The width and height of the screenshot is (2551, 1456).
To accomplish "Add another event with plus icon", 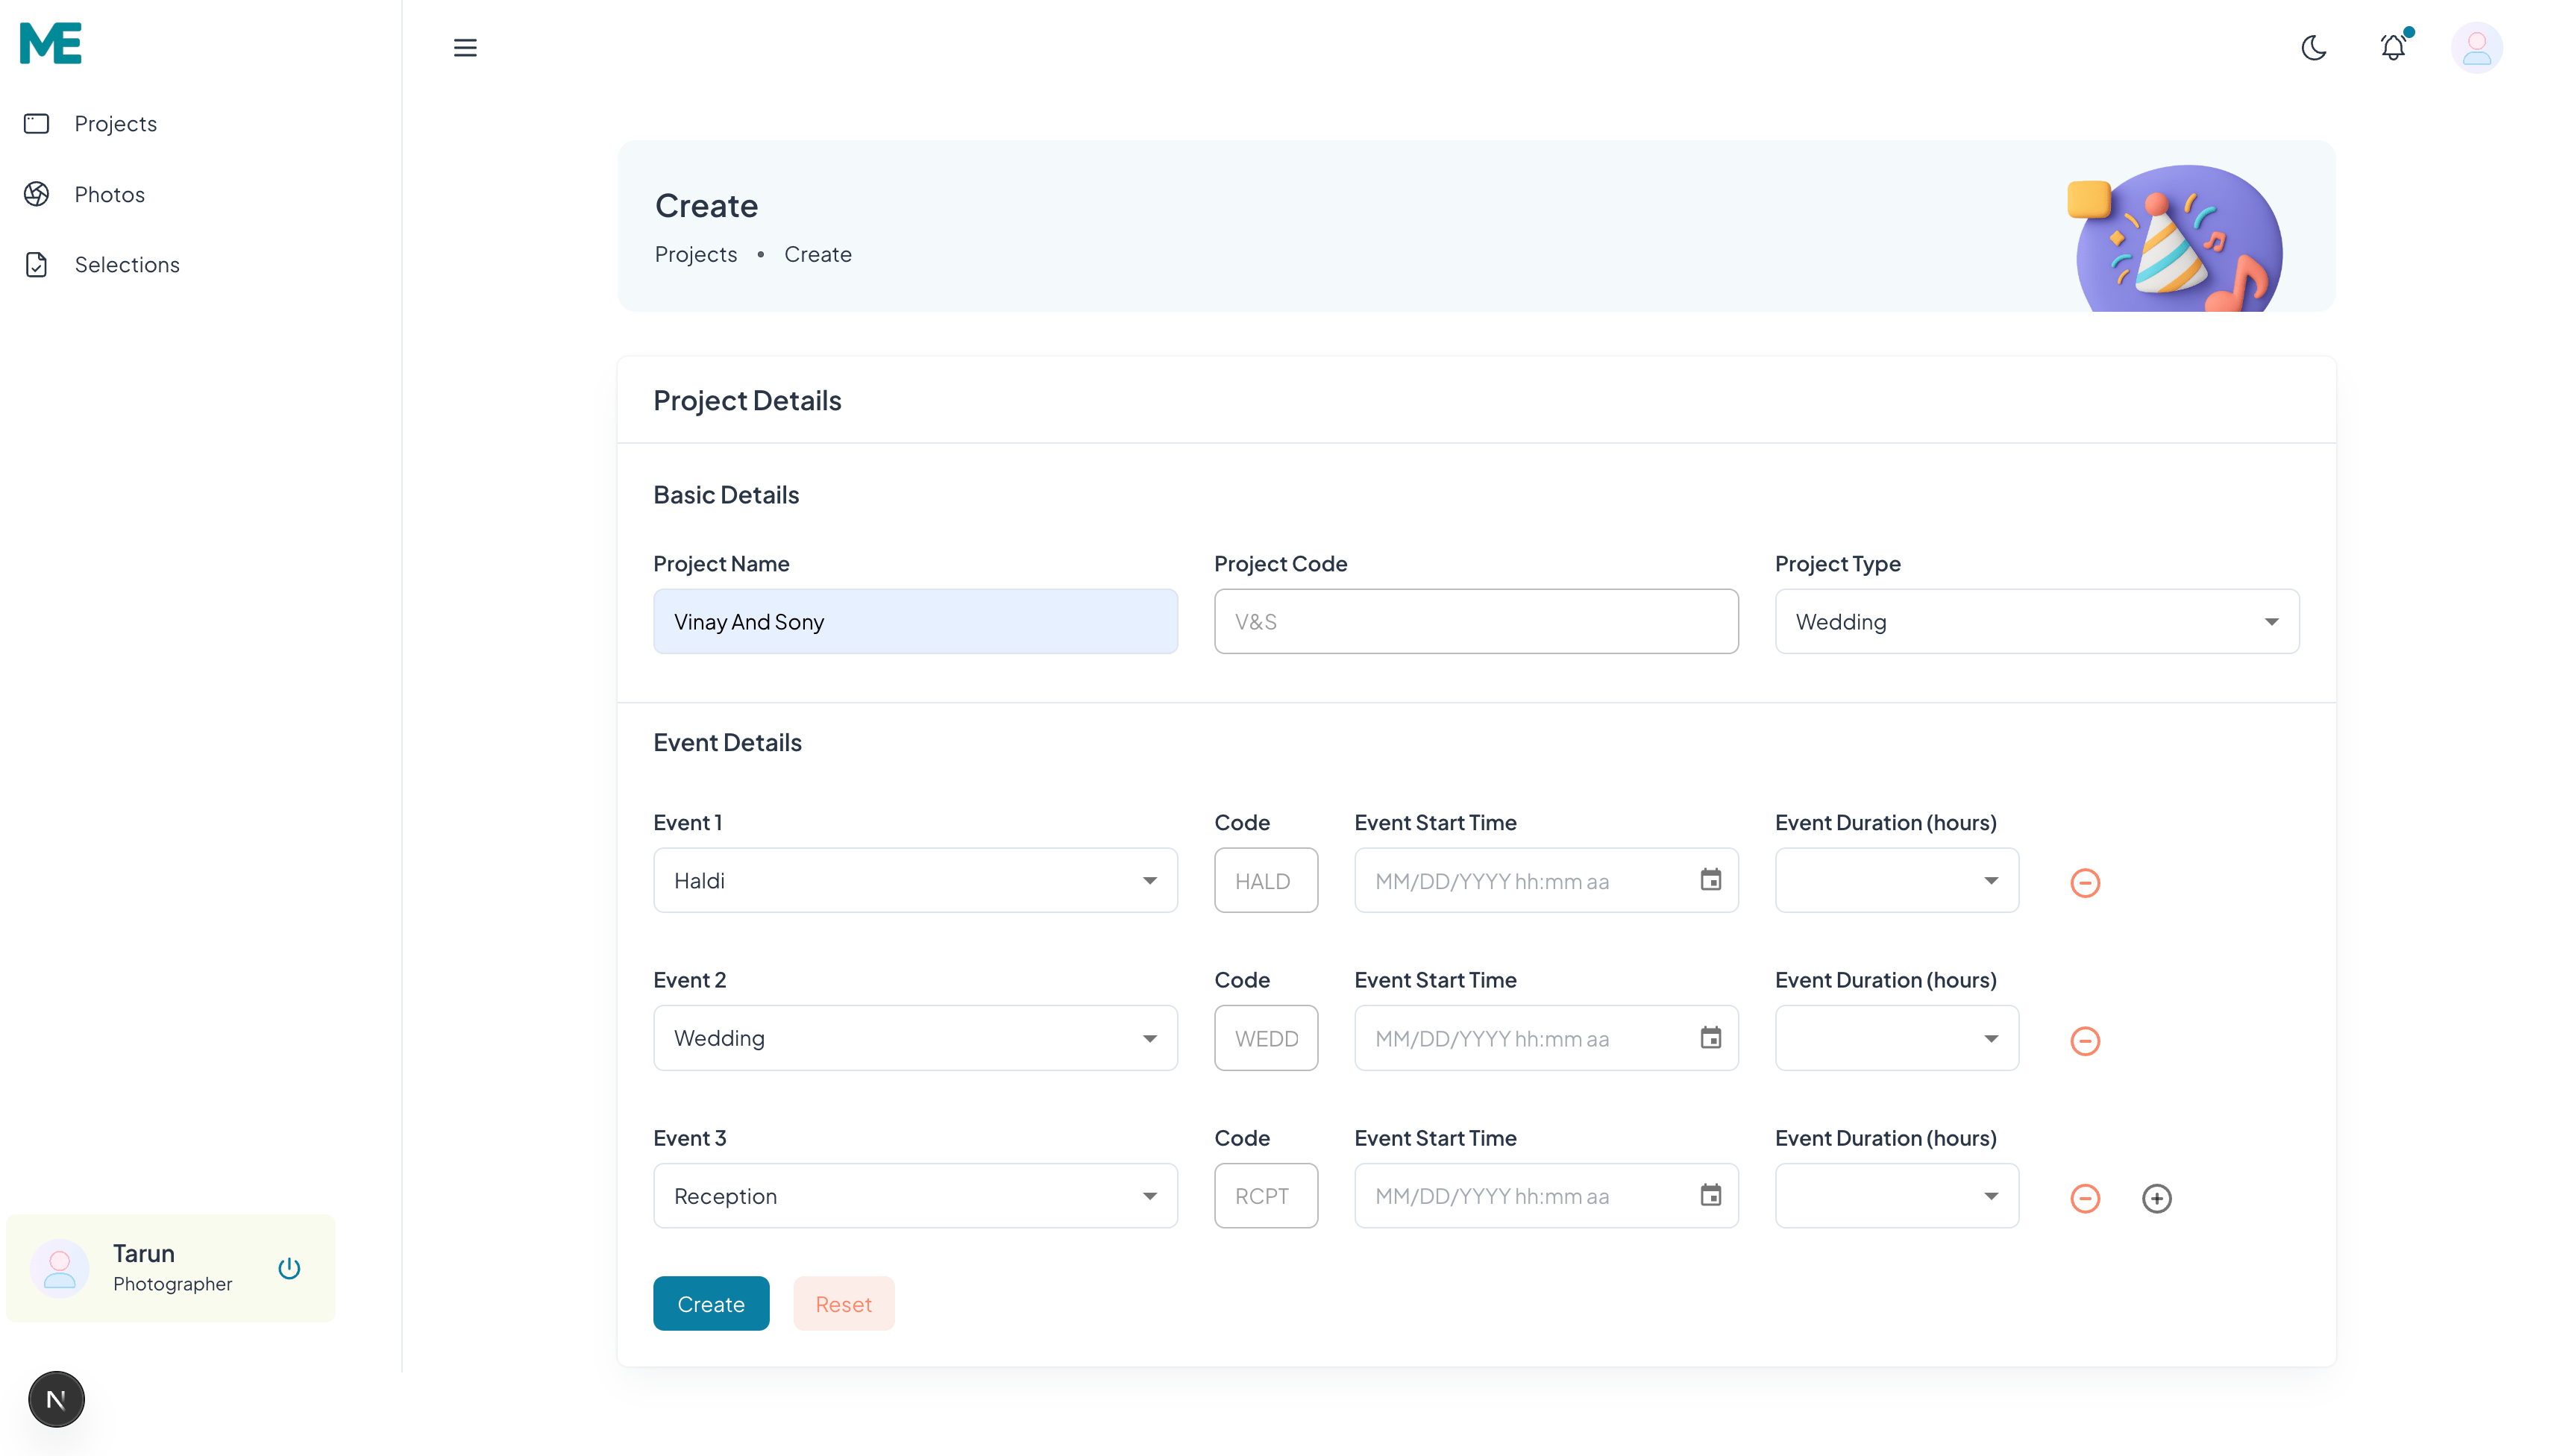I will [x=2156, y=1198].
